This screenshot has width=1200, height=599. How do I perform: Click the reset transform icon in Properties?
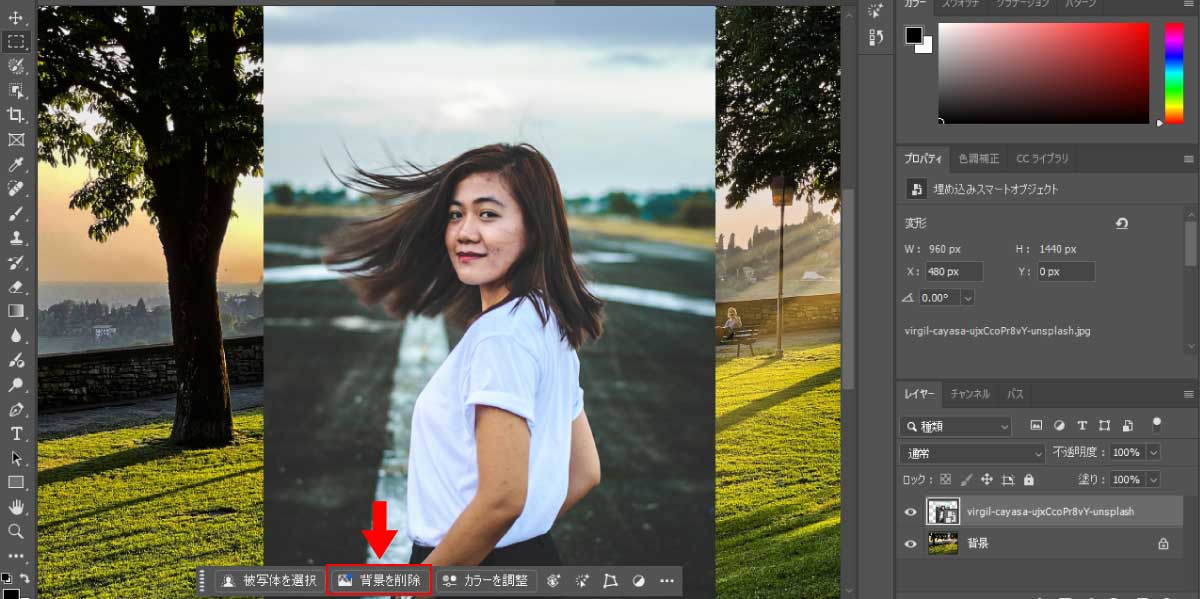pyautogui.click(x=1122, y=224)
